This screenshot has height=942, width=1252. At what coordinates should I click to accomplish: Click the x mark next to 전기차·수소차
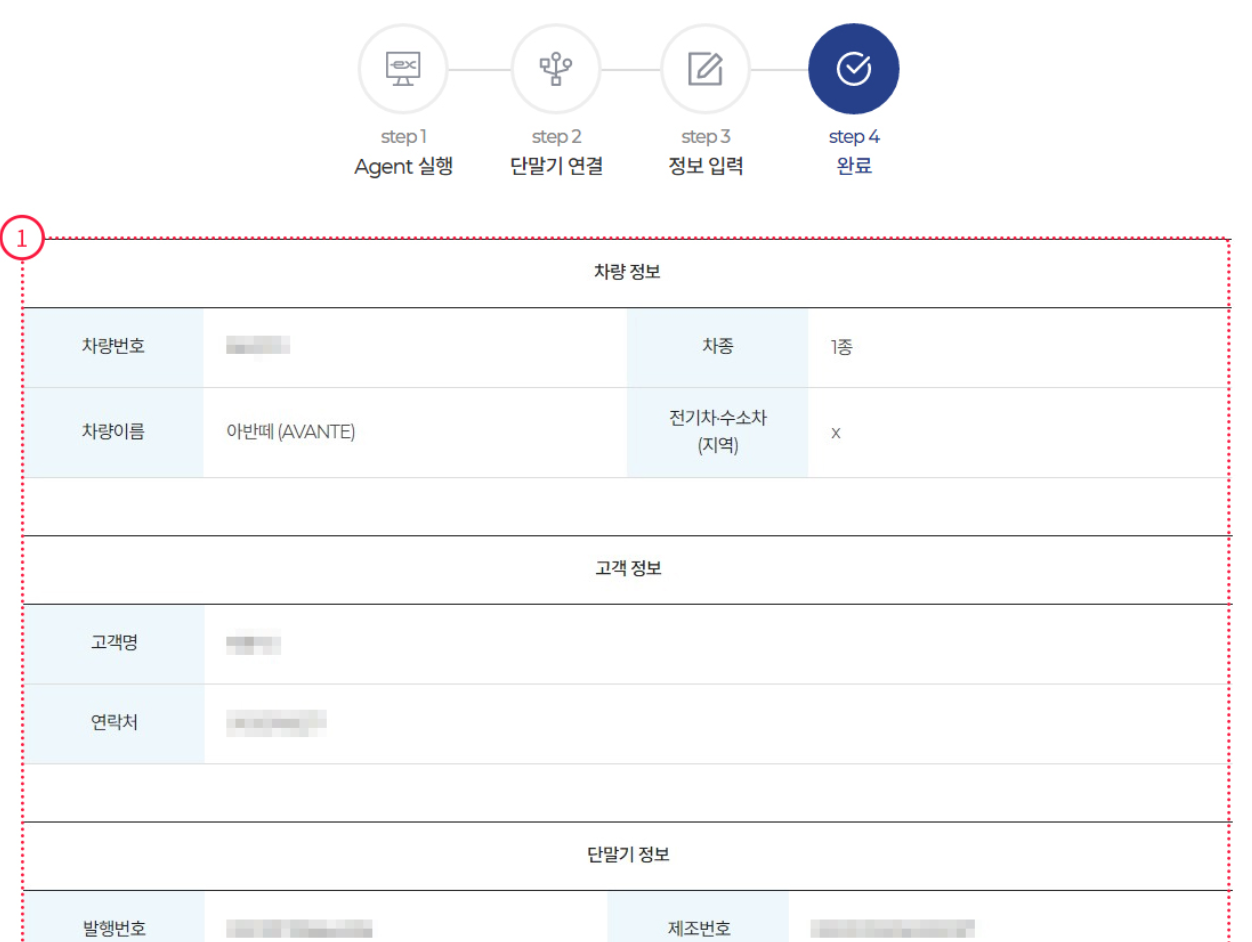(835, 433)
